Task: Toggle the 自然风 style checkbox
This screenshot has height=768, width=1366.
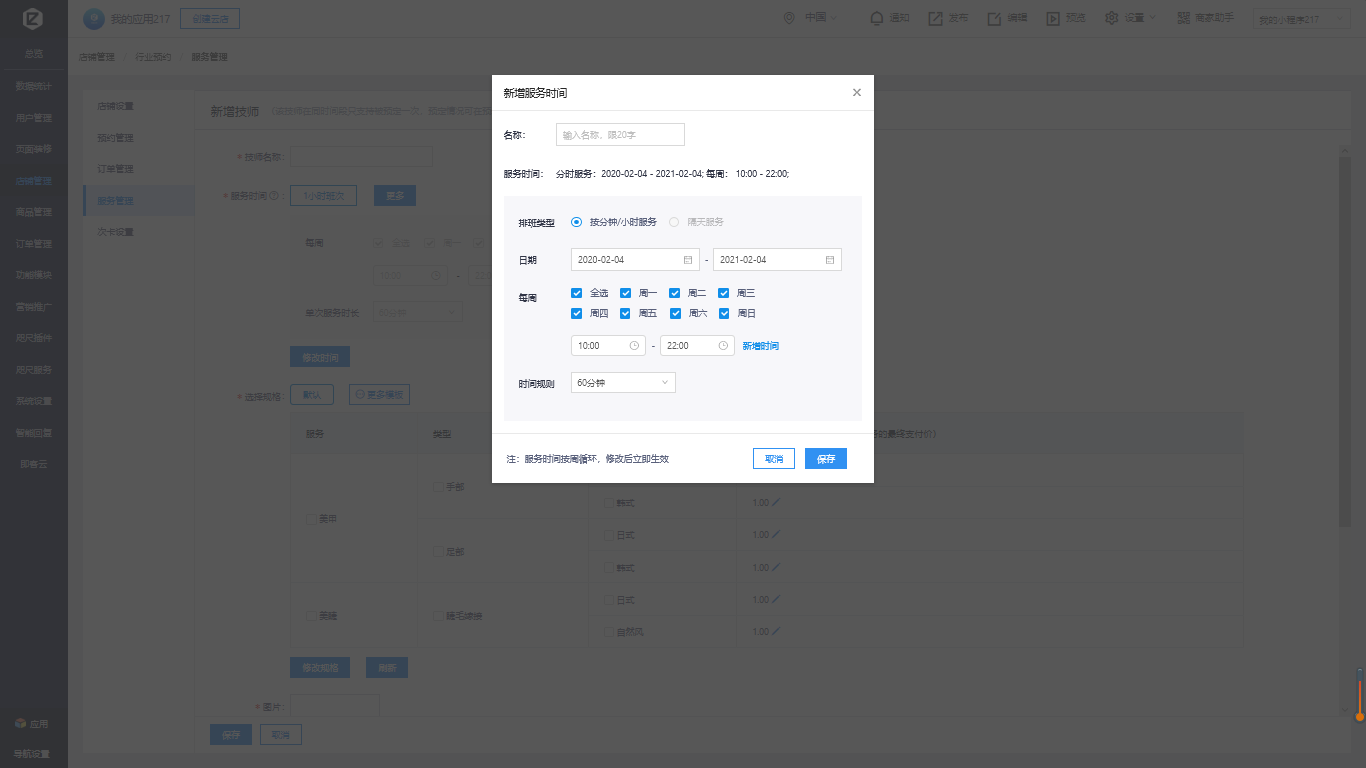Action: [x=608, y=632]
